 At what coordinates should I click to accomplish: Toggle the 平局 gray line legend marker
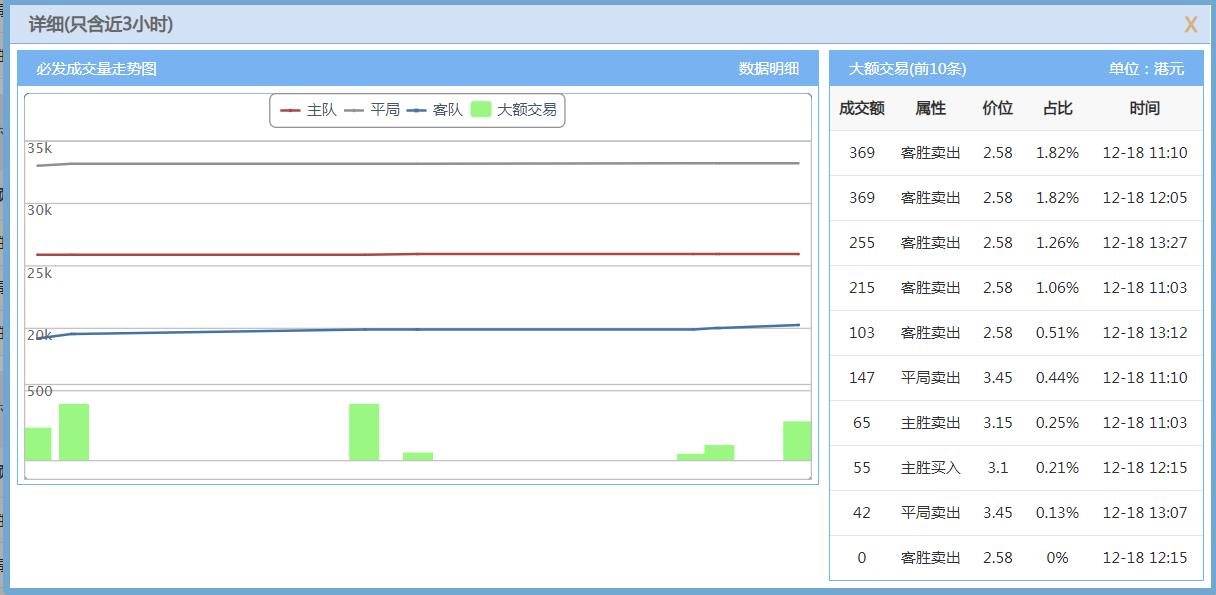(x=352, y=111)
